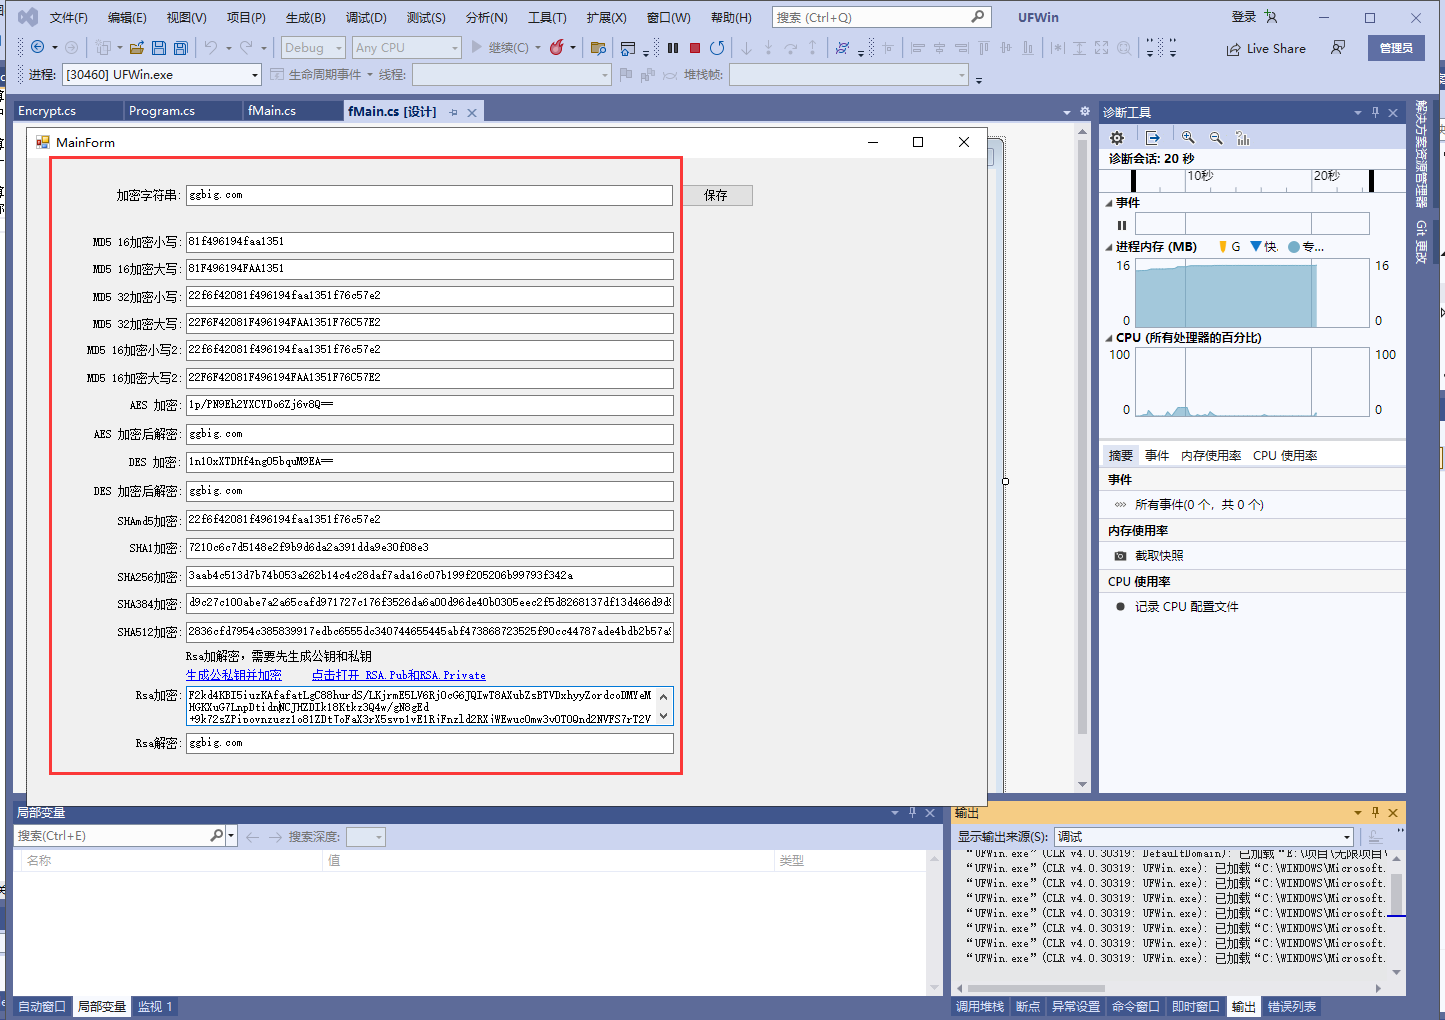
Task: Collapse the 进程内存 (MB) graph section
Action: pyautogui.click(x=1109, y=247)
